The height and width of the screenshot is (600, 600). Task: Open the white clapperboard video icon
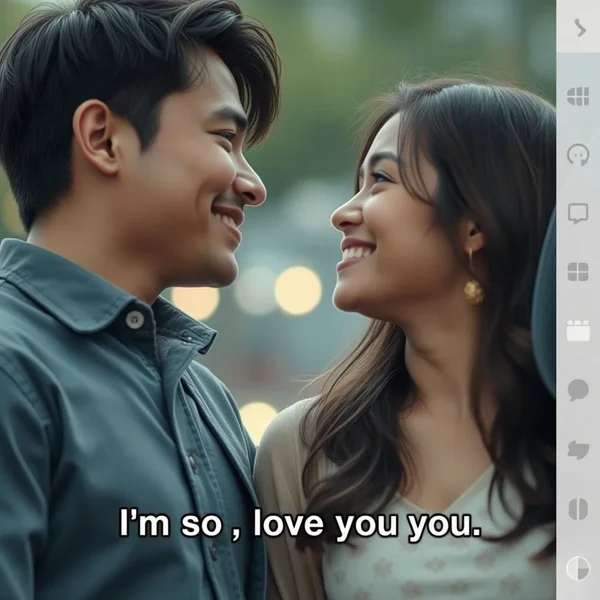[578, 331]
